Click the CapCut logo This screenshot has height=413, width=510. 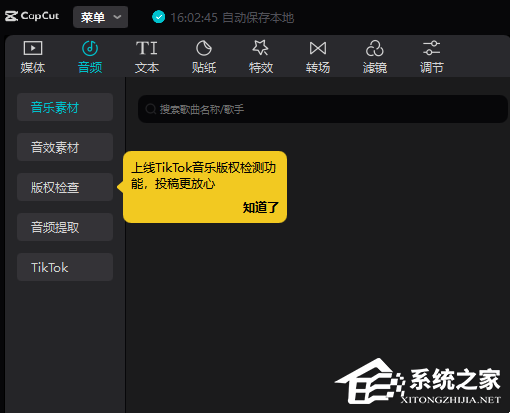click(32, 16)
